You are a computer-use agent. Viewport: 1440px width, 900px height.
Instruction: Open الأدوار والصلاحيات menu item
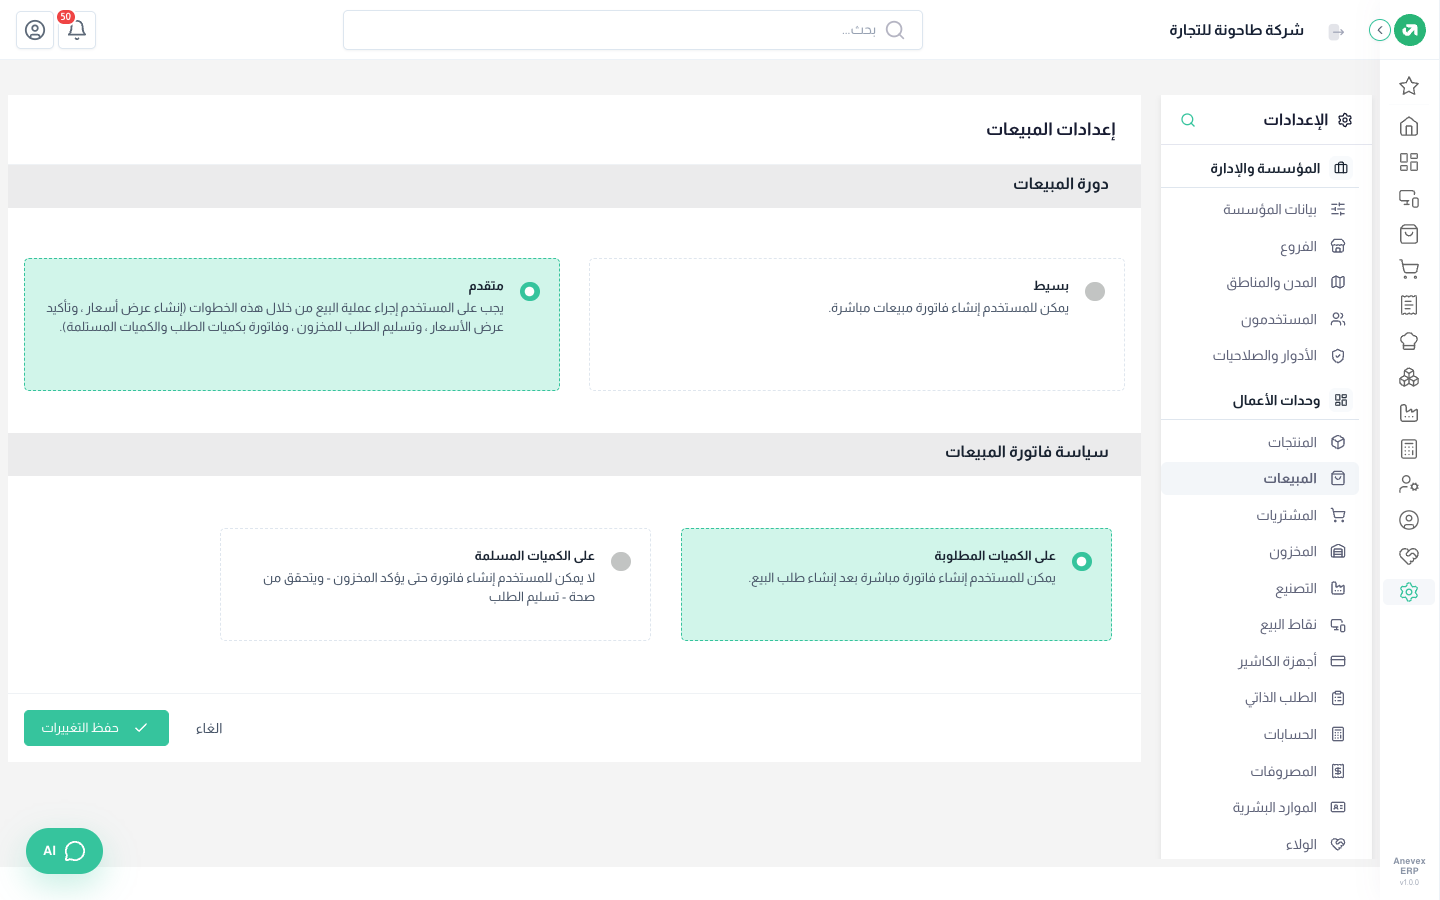pos(1260,356)
